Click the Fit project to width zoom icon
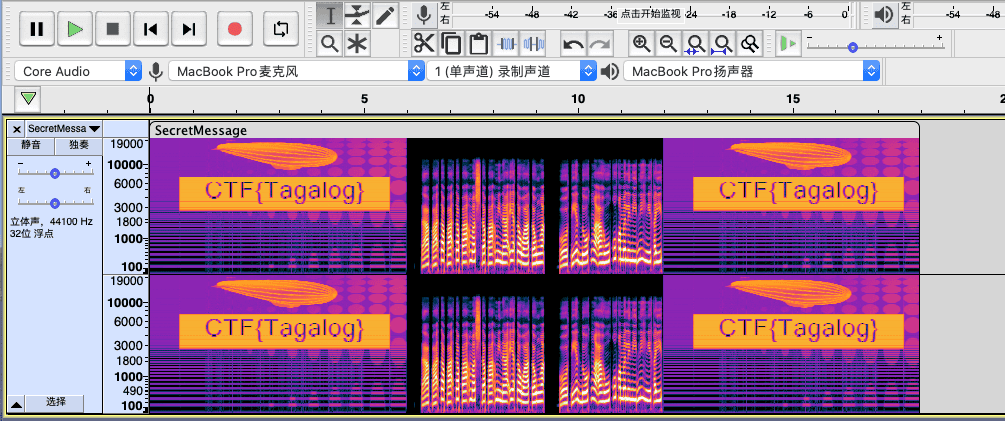 coord(721,44)
